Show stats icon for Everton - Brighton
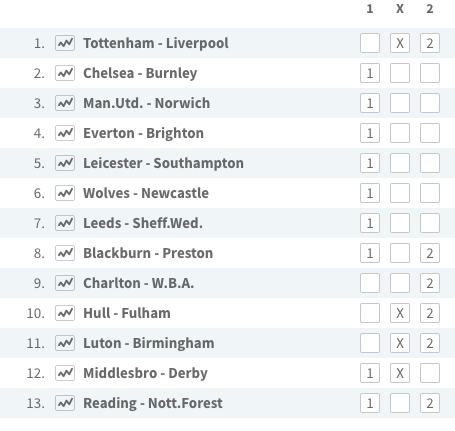 click(x=65, y=133)
